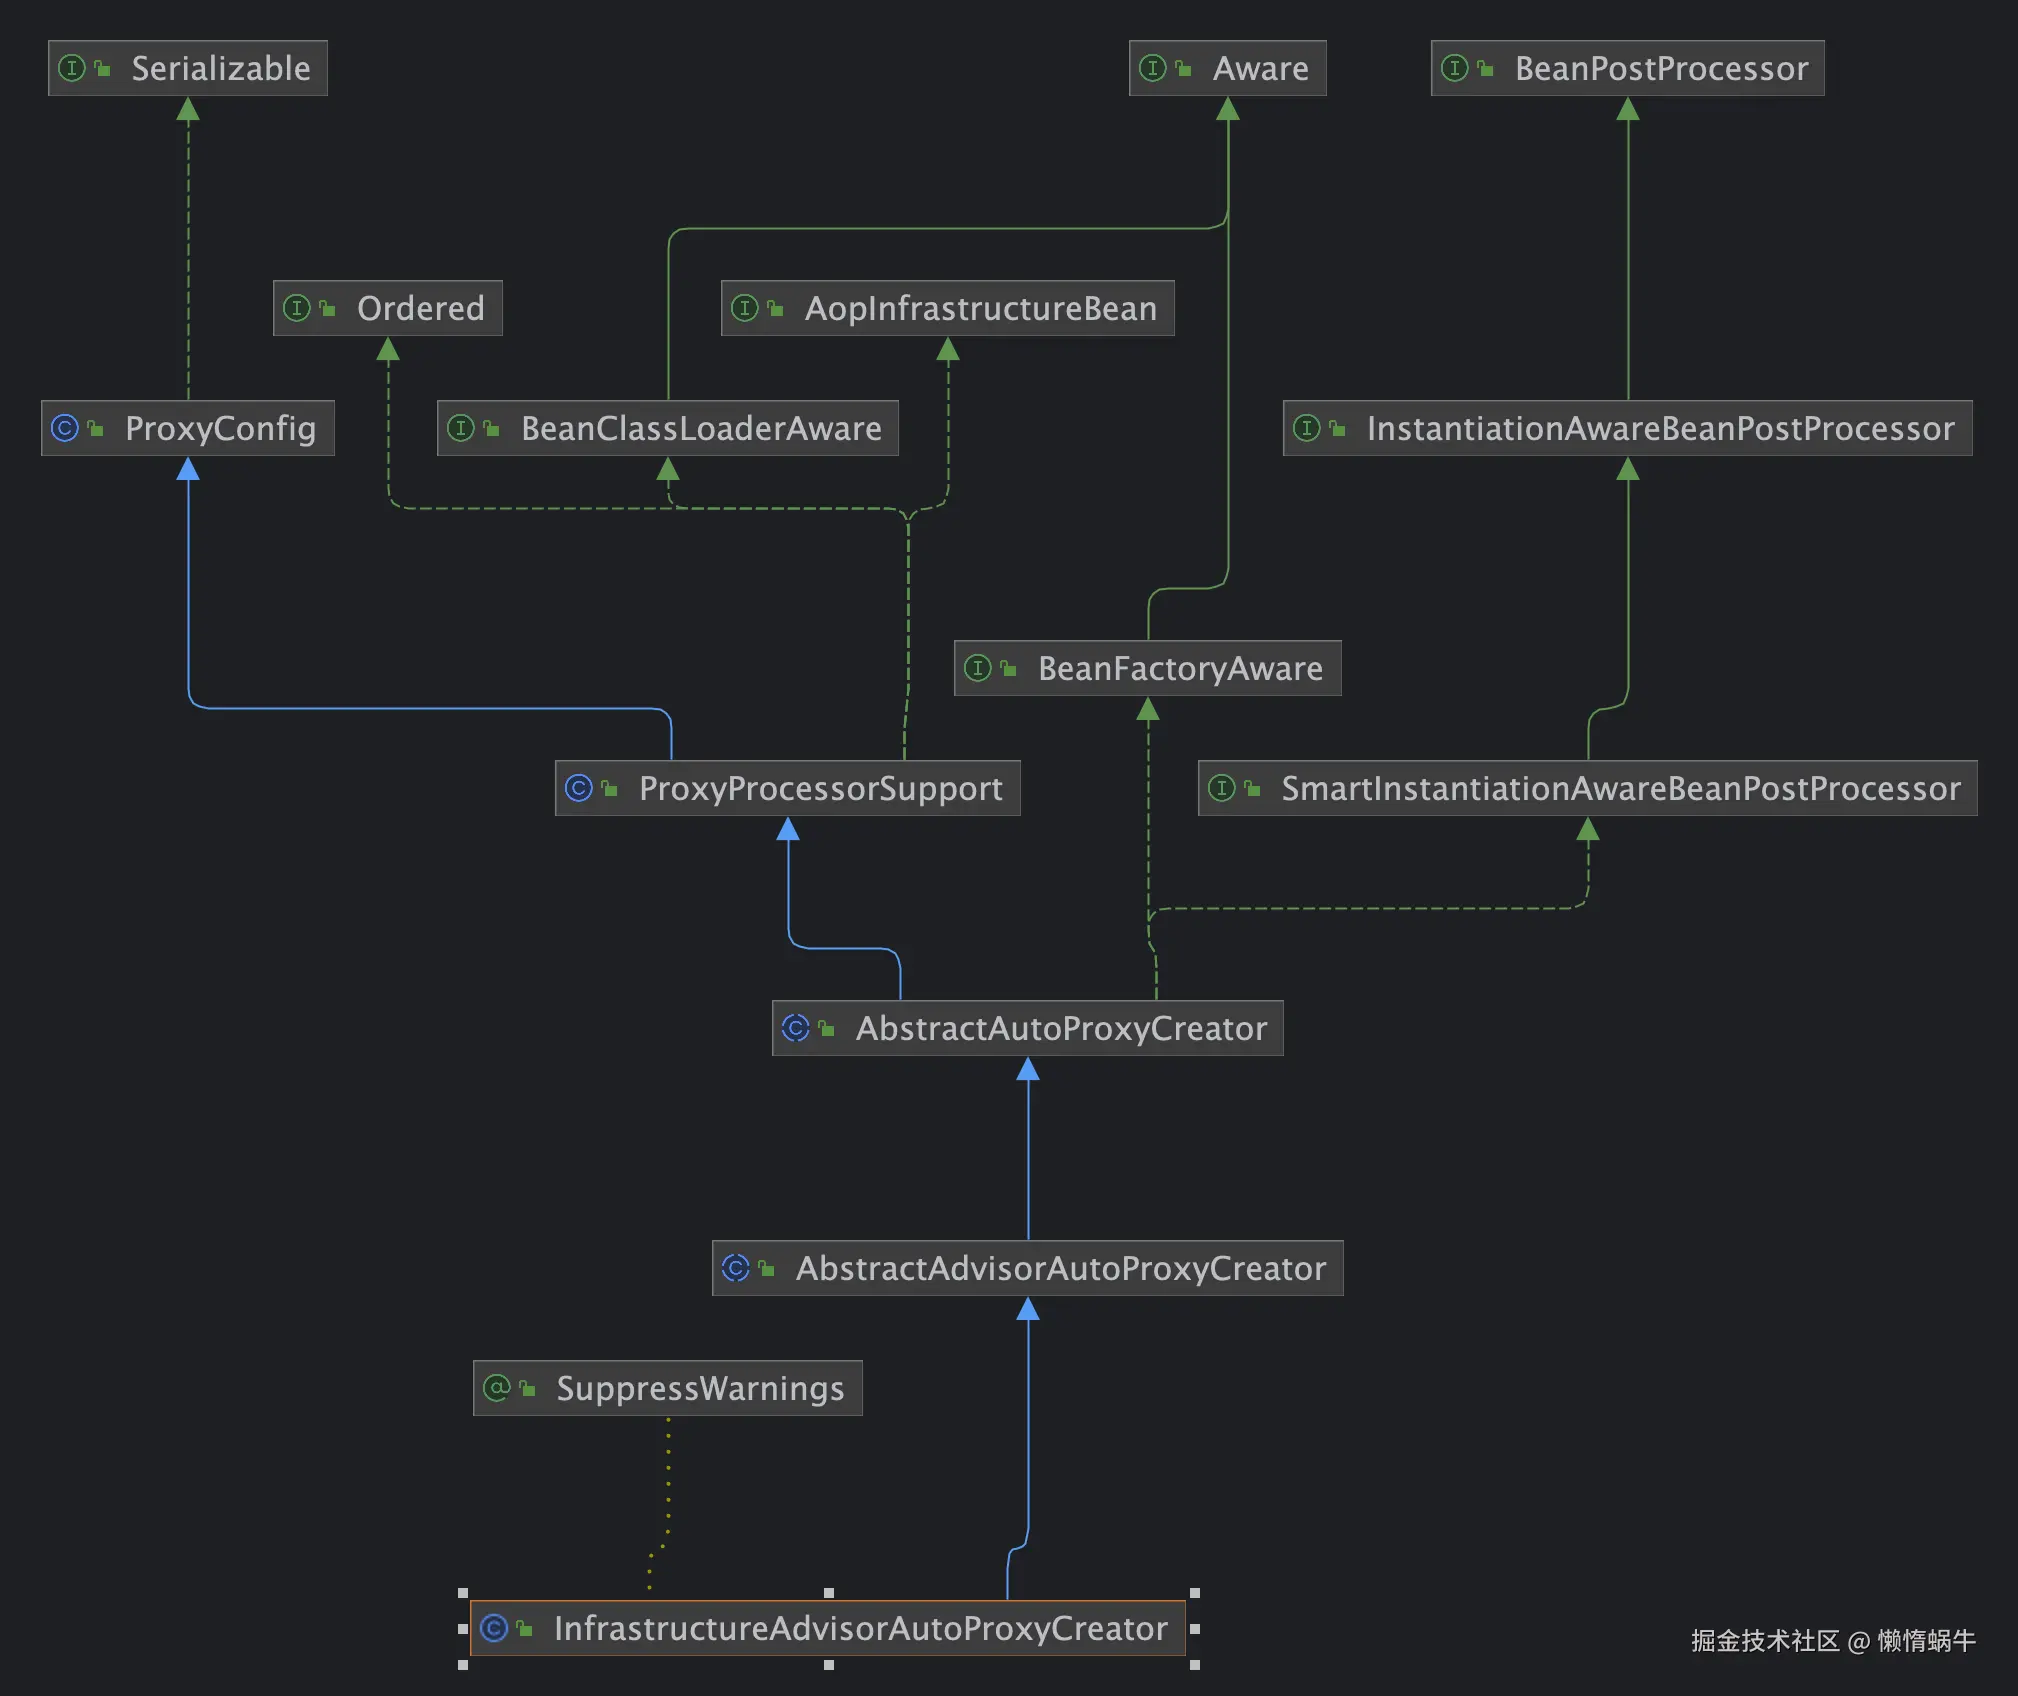Click the blue class icon on ProxyConfig

click(64, 428)
